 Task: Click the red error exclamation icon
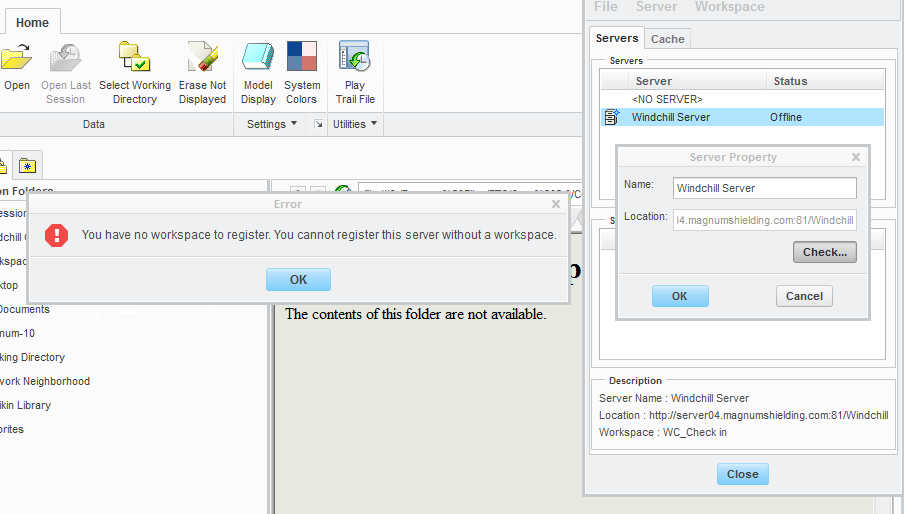click(56, 235)
